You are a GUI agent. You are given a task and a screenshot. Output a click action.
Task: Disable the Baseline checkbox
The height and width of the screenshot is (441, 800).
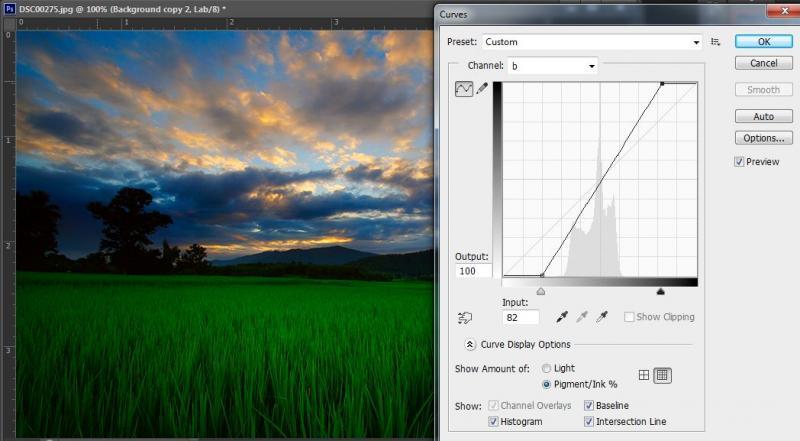coord(589,405)
